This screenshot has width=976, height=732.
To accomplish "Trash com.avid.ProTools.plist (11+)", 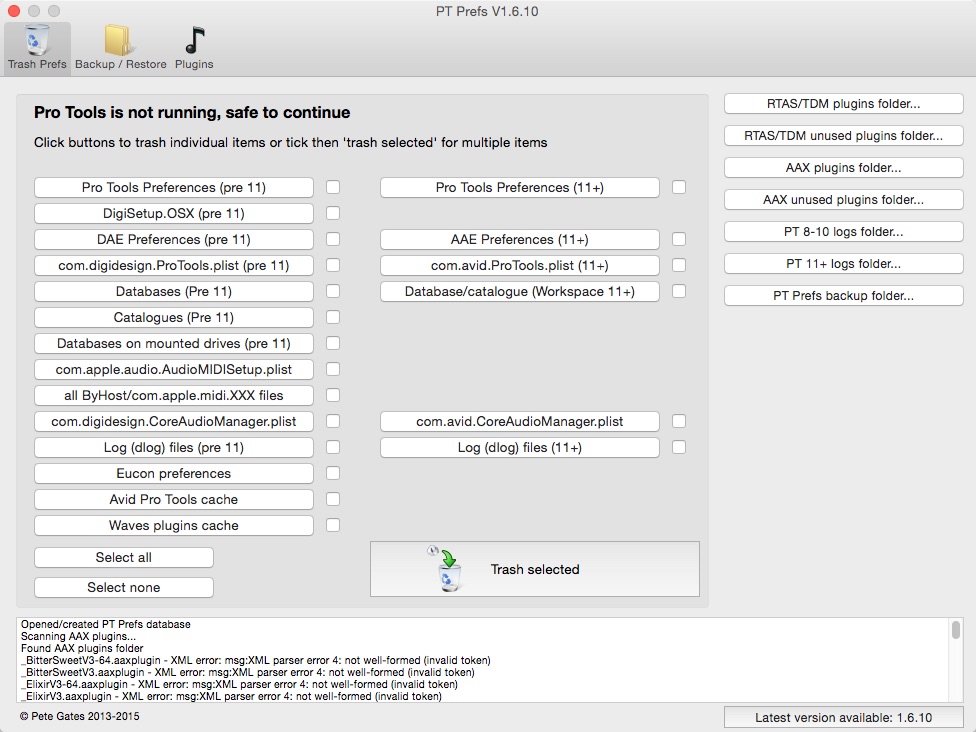I will [520, 265].
